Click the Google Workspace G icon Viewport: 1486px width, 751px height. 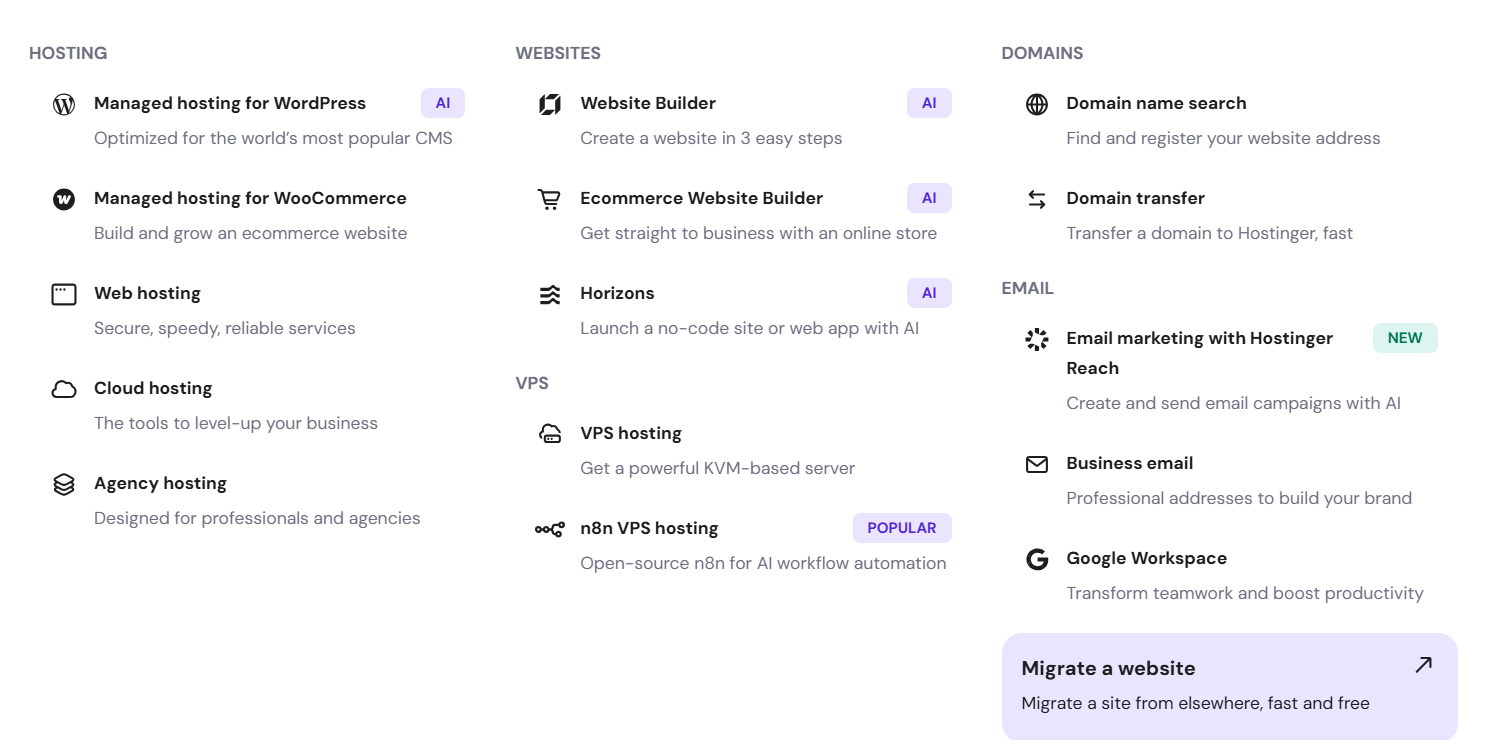click(1037, 559)
